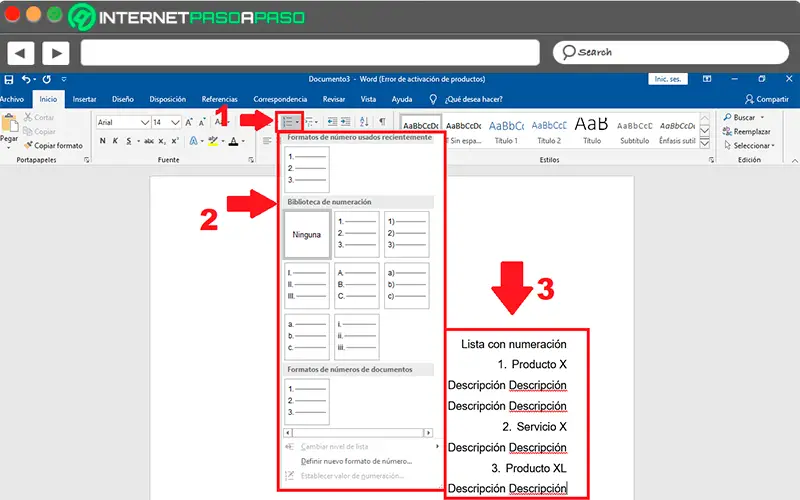This screenshot has height=500, width=800.
Task: Choose the A. B. C. numbering format
Action: (x=357, y=286)
